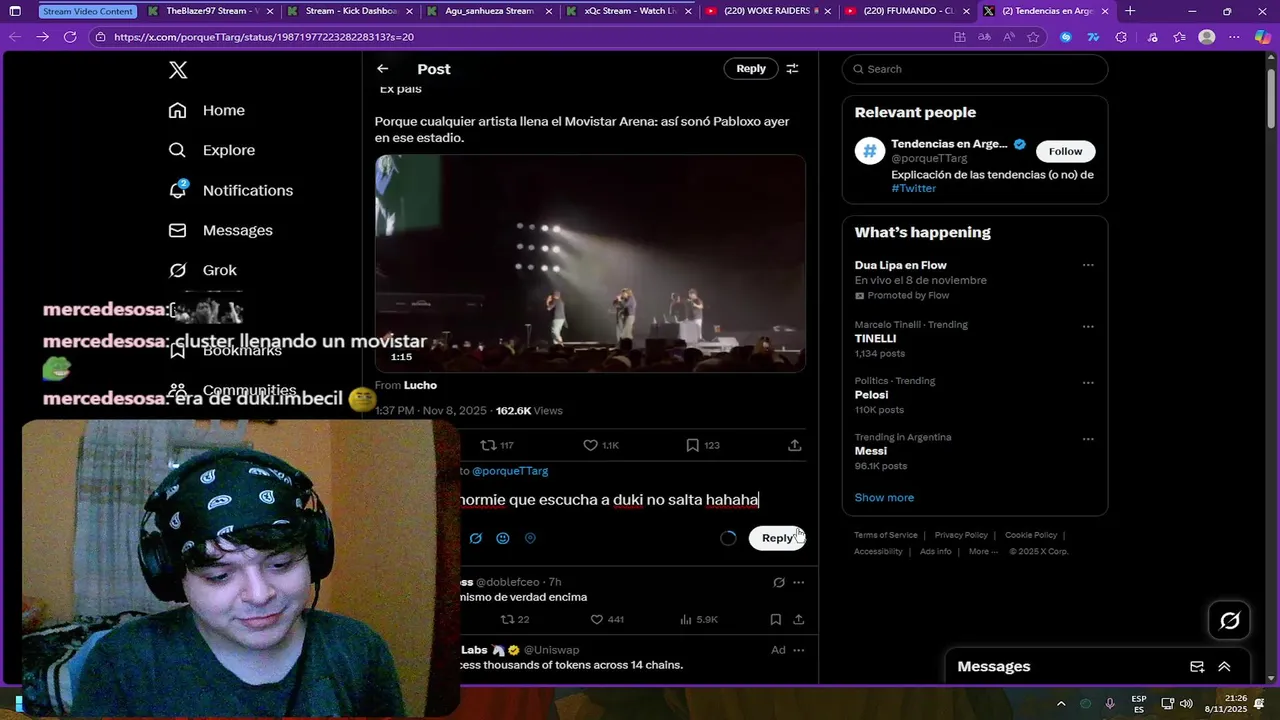Bookmark the main post with 123 bookmarks
1280x720 pixels.
[702, 445]
